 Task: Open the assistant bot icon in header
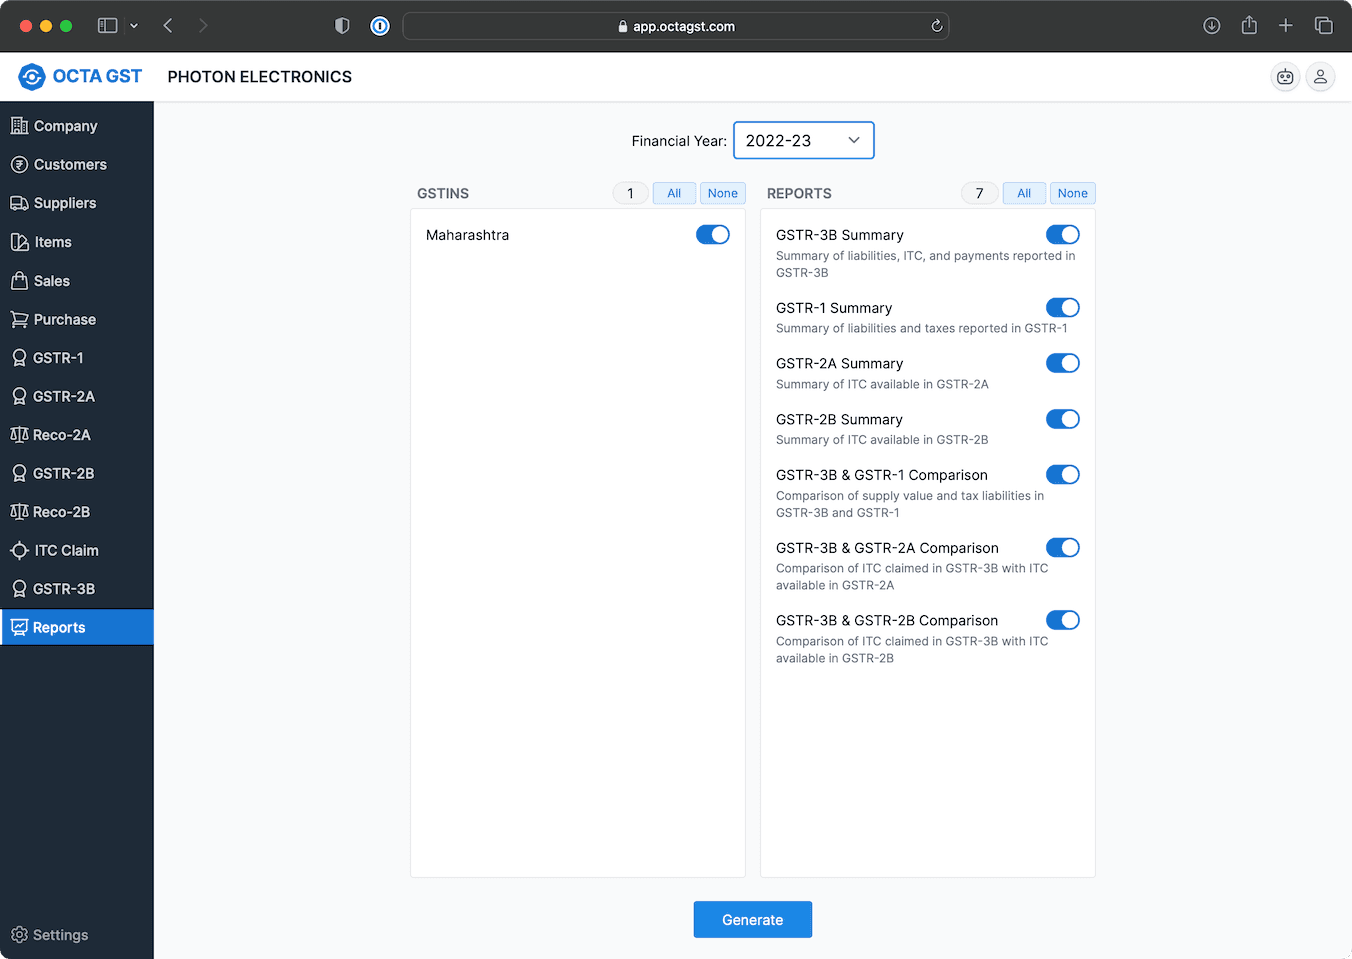(x=1285, y=77)
